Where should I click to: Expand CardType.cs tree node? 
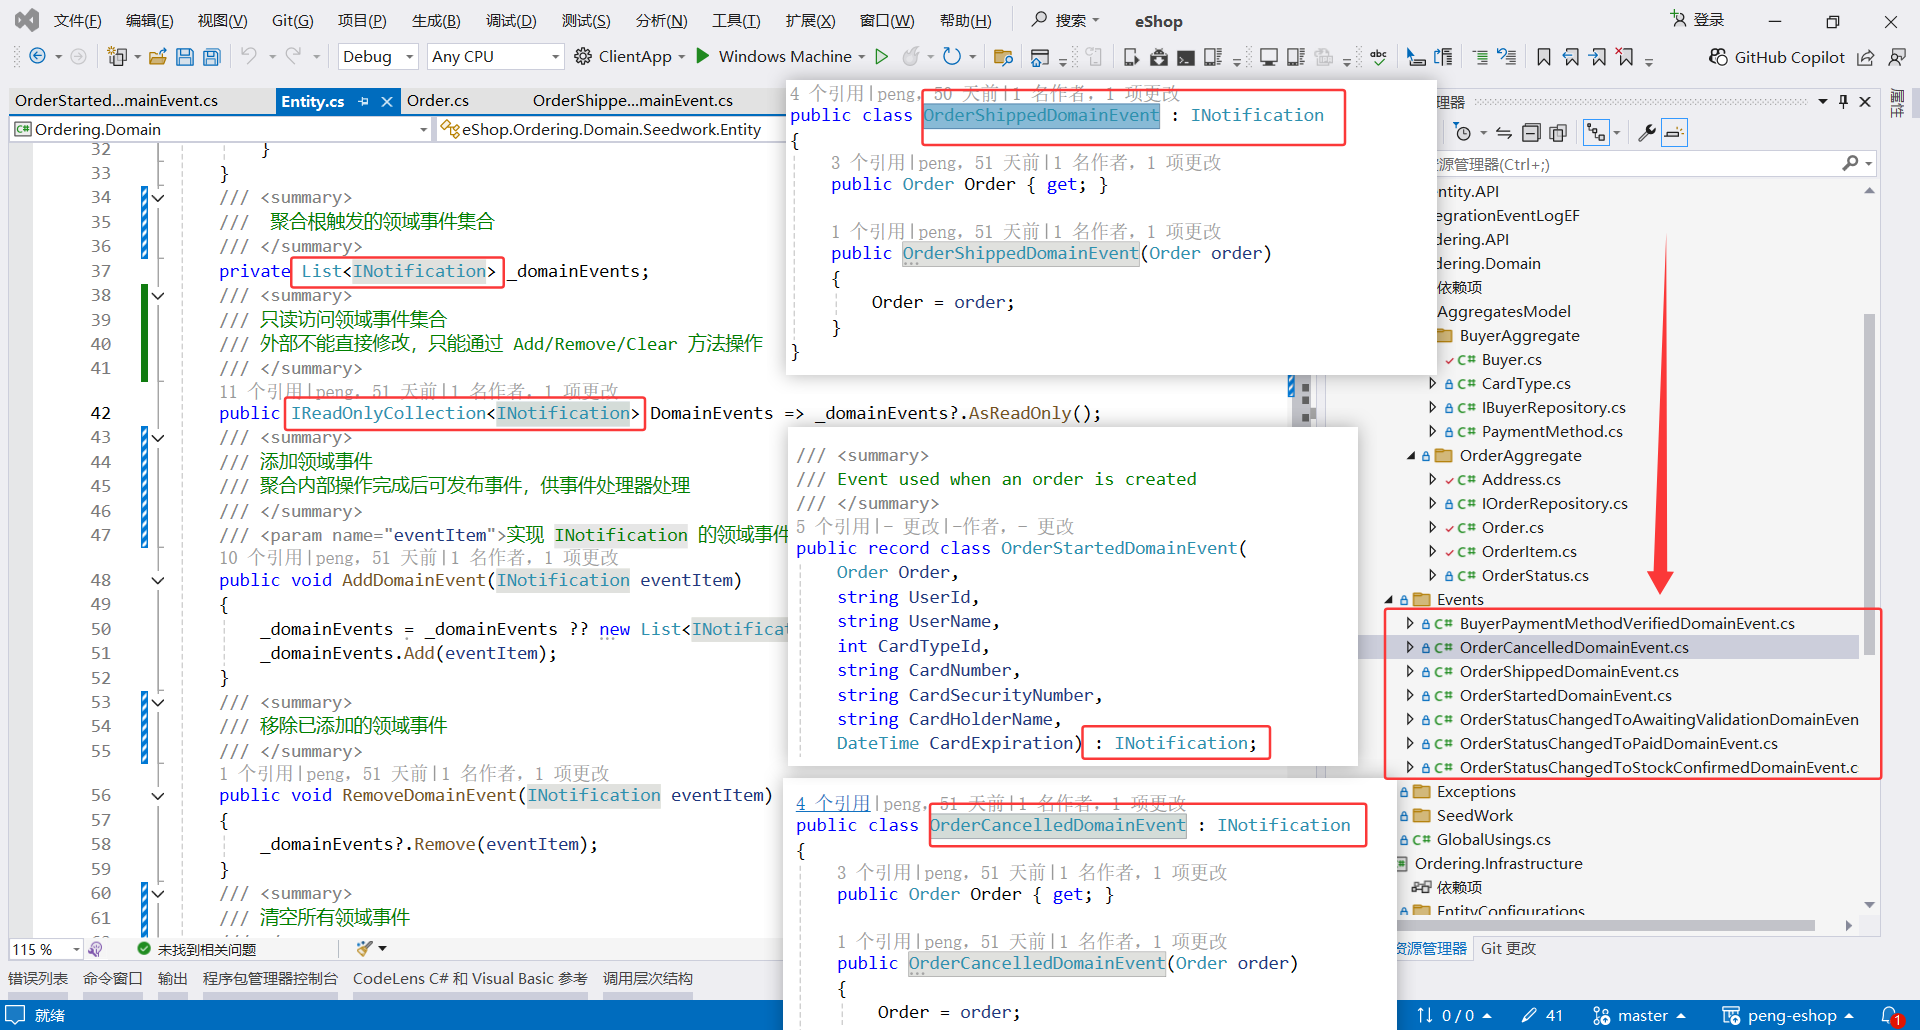point(1432,384)
